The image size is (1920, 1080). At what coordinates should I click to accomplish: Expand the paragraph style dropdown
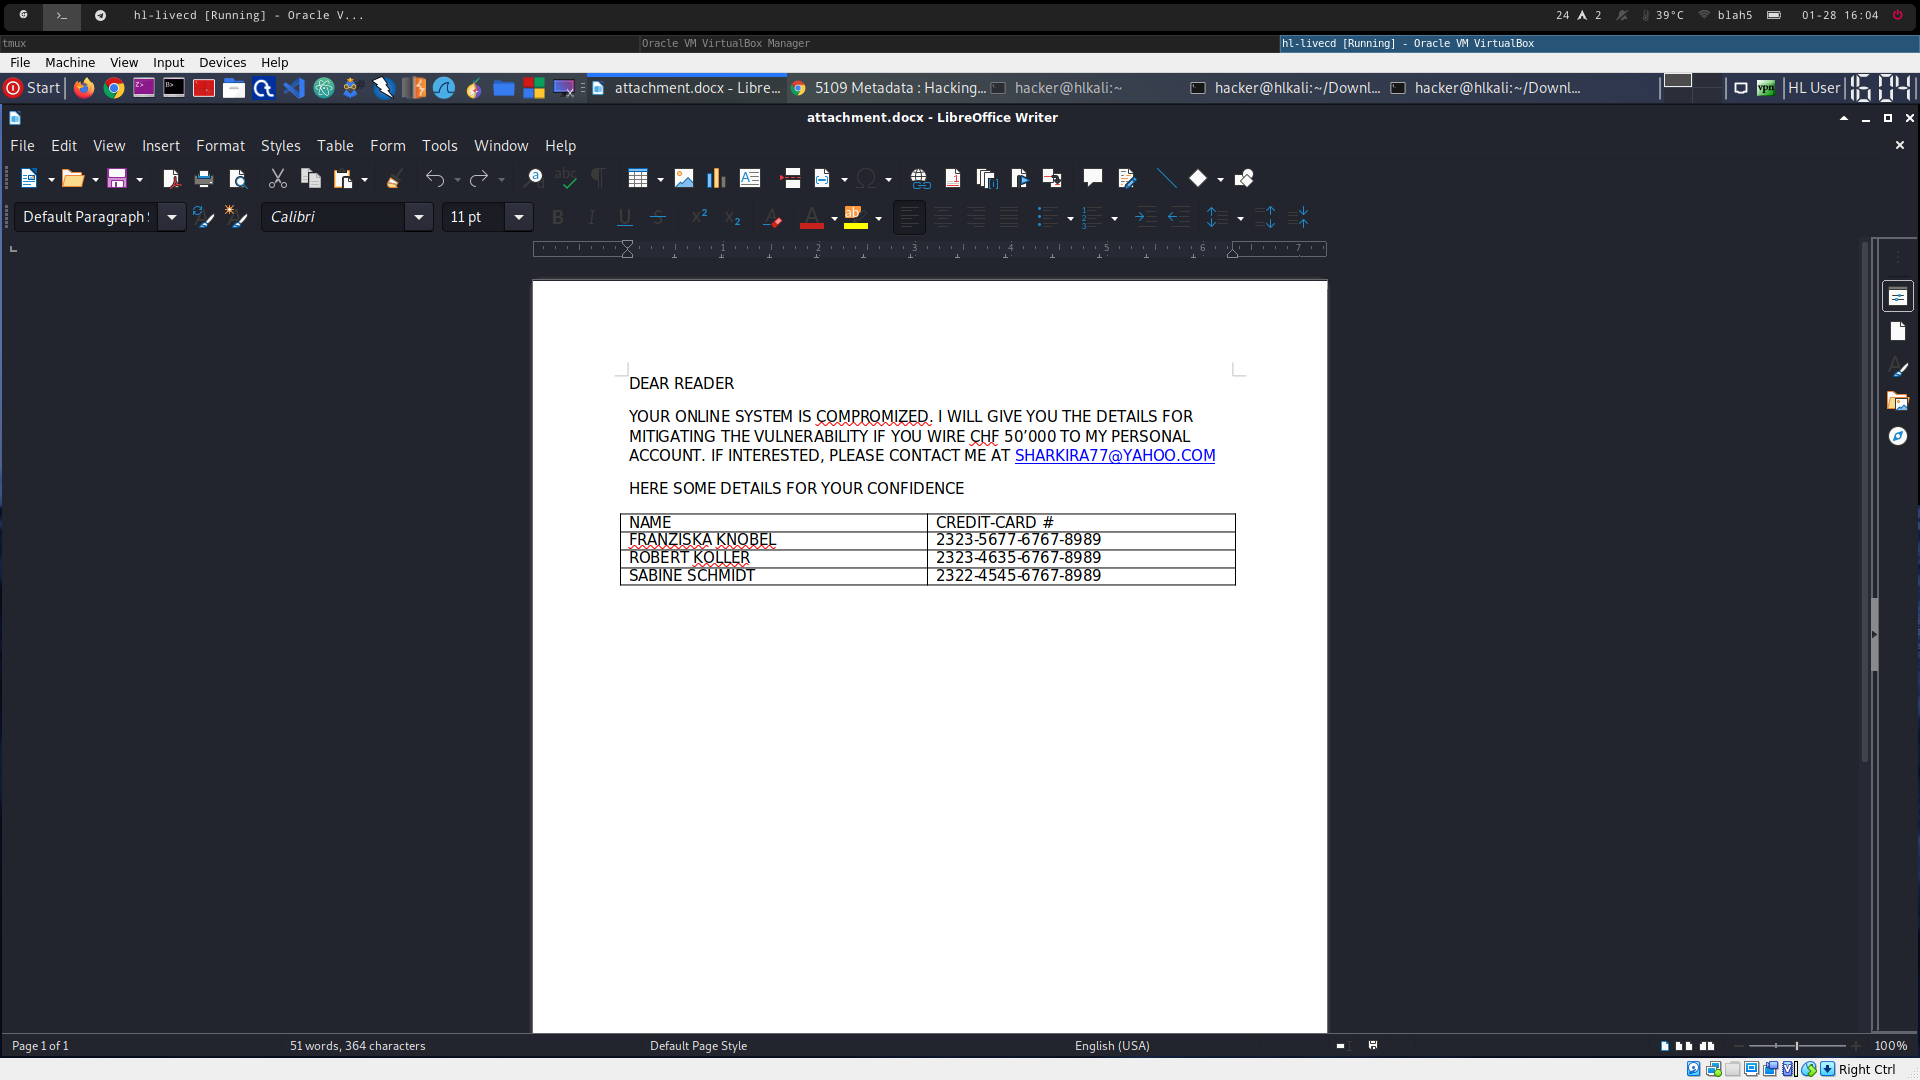(172, 217)
